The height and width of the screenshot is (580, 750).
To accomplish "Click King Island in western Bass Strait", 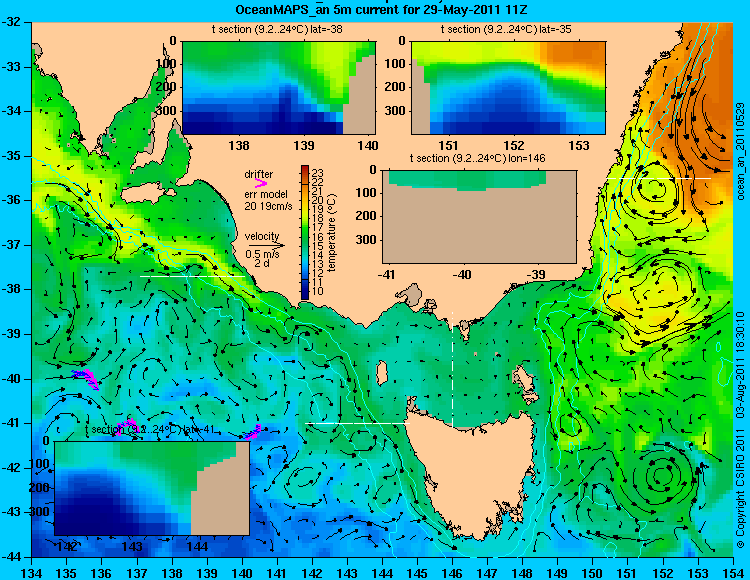I will pyautogui.click(x=382, y=371).
